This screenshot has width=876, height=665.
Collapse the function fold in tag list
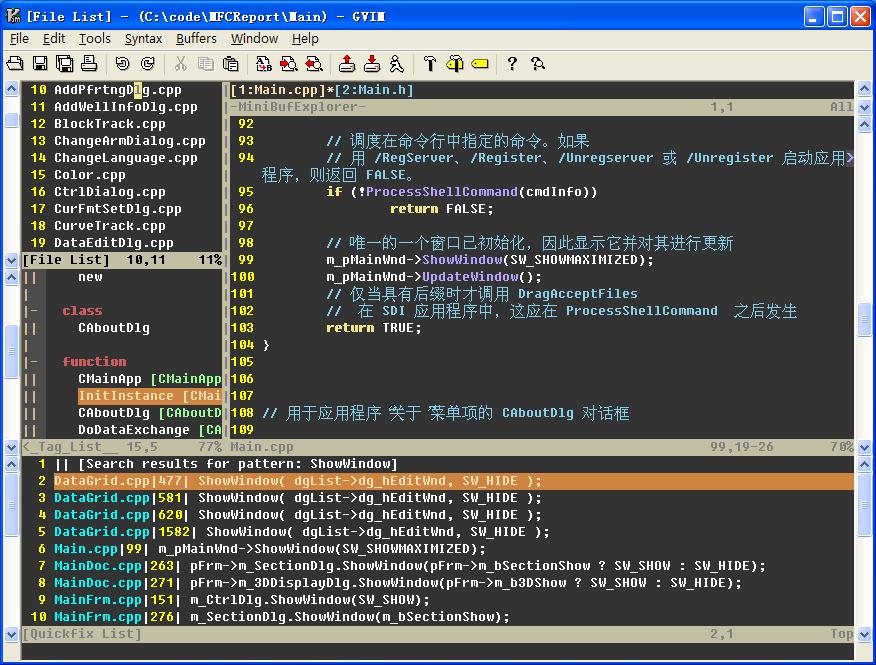click(30, 362)
